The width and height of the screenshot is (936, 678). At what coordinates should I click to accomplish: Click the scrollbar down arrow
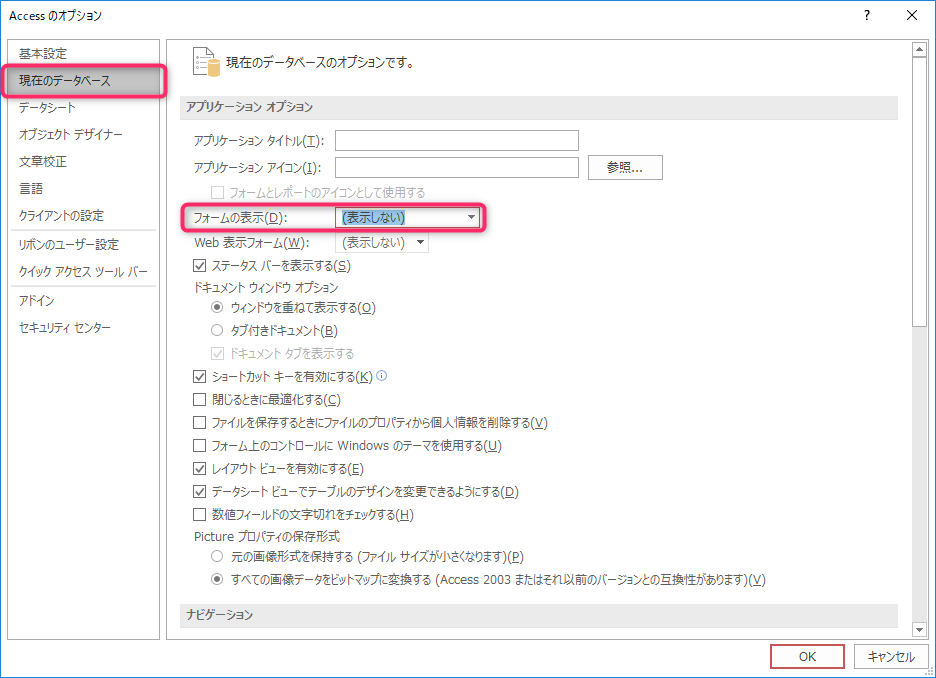[x=919, y=629]
